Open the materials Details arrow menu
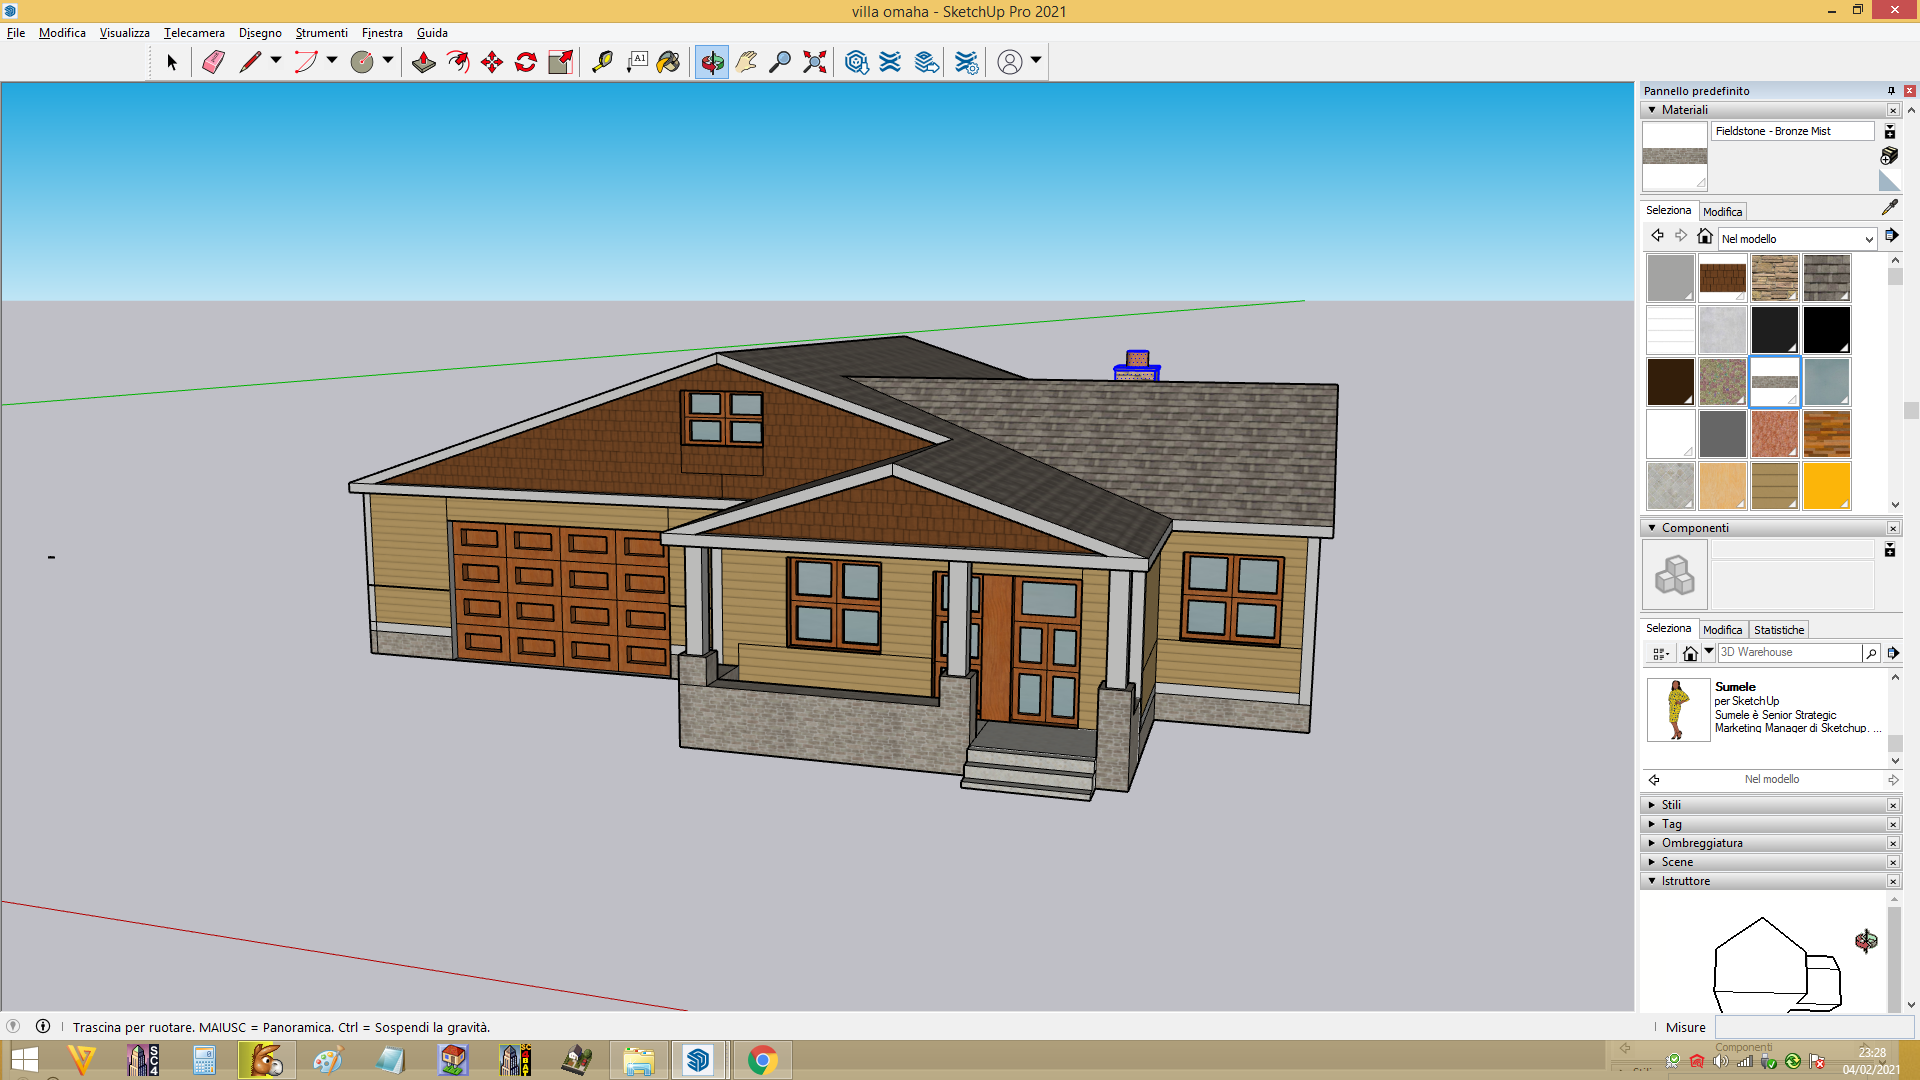The width and height of the screenshot is (1920, 1080). [x=1891, y=236]
